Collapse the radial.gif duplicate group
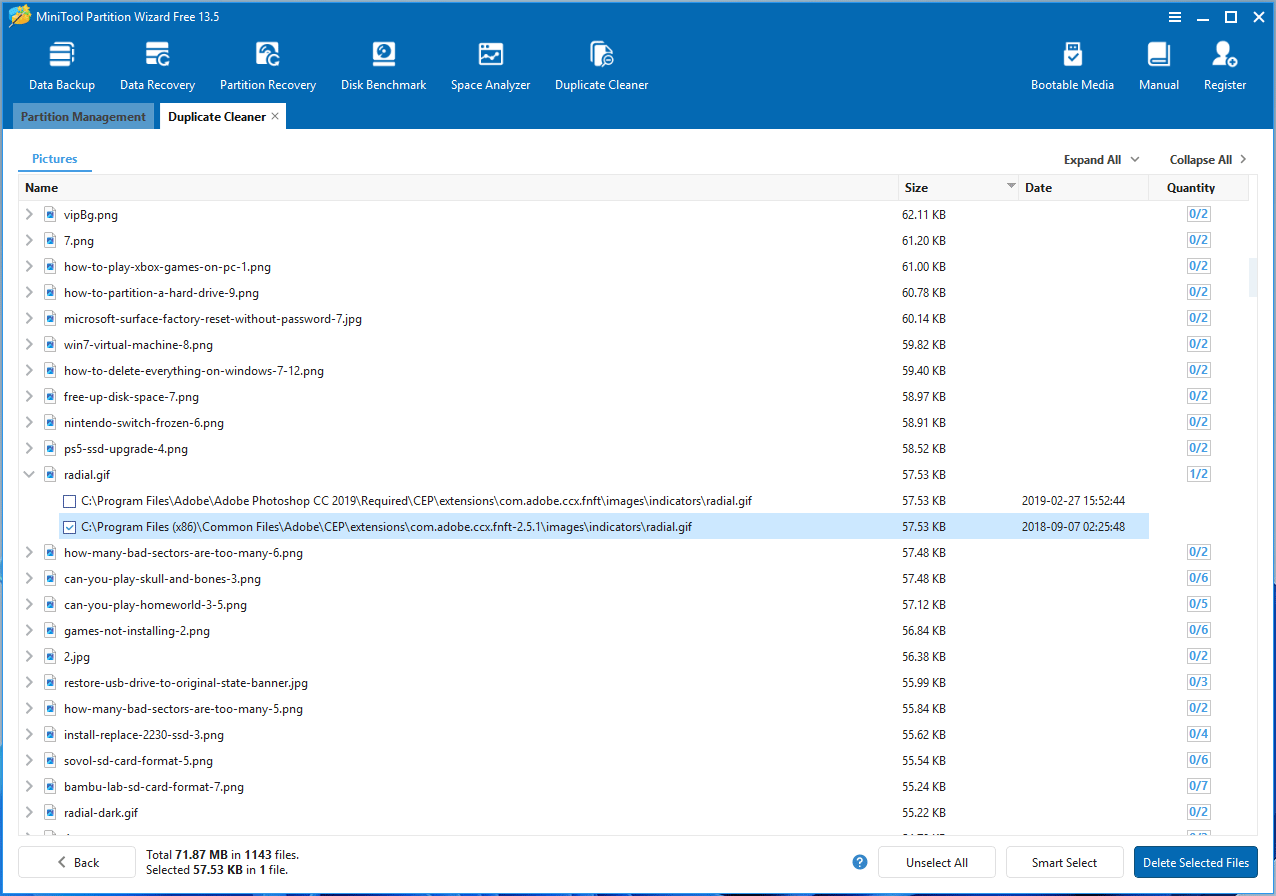This screenshot has width=1276, height=896. click(28, 474)
